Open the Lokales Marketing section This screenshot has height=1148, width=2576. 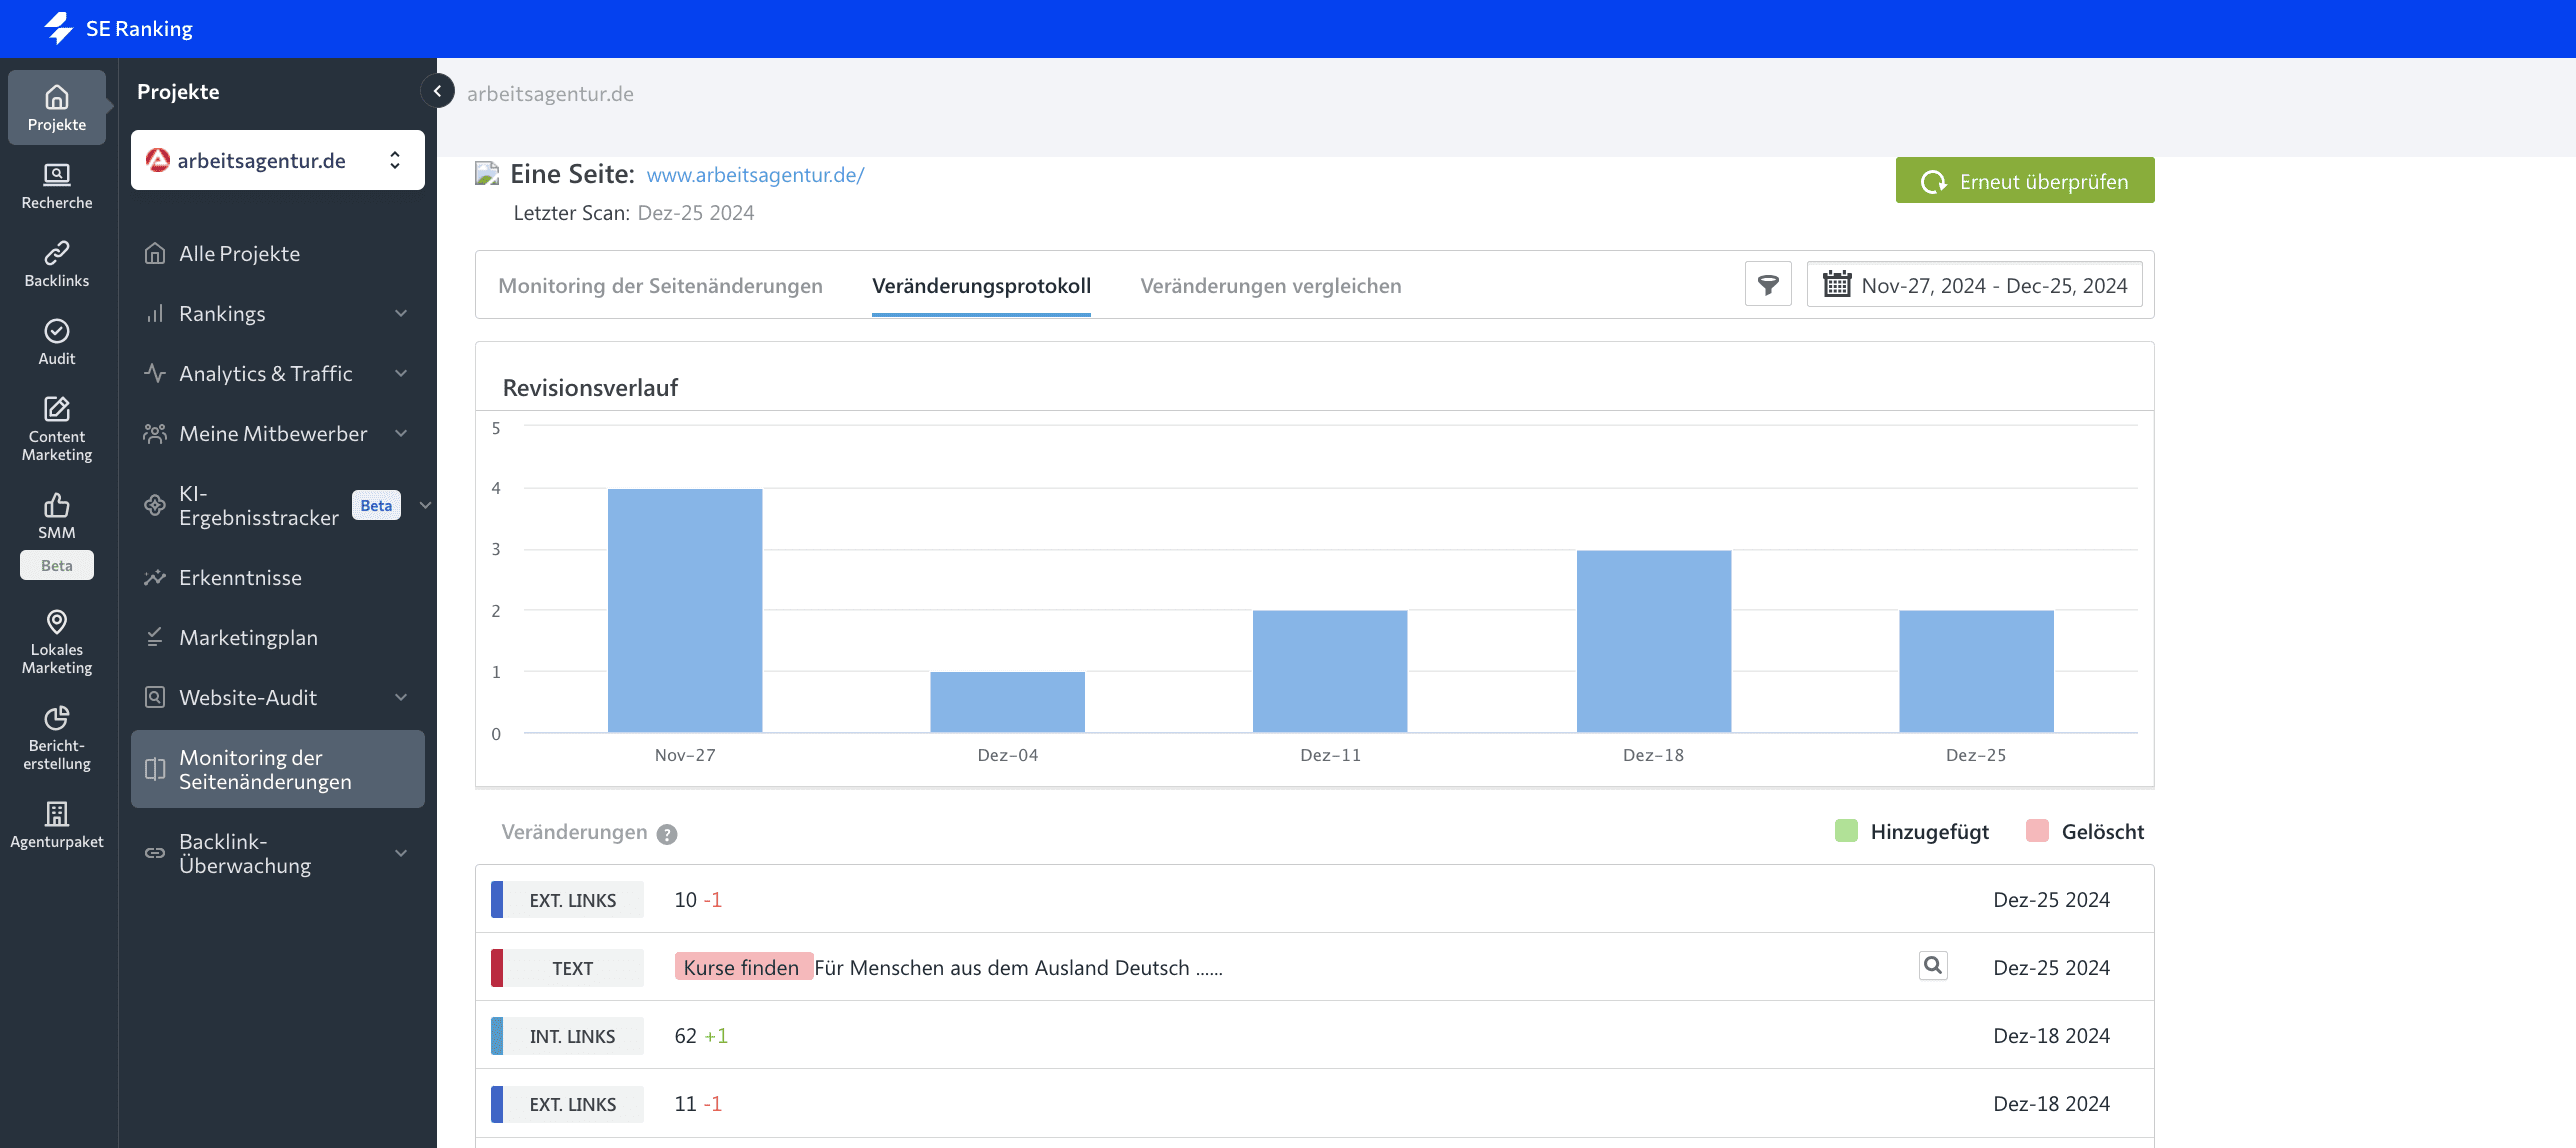pos(57,643)
